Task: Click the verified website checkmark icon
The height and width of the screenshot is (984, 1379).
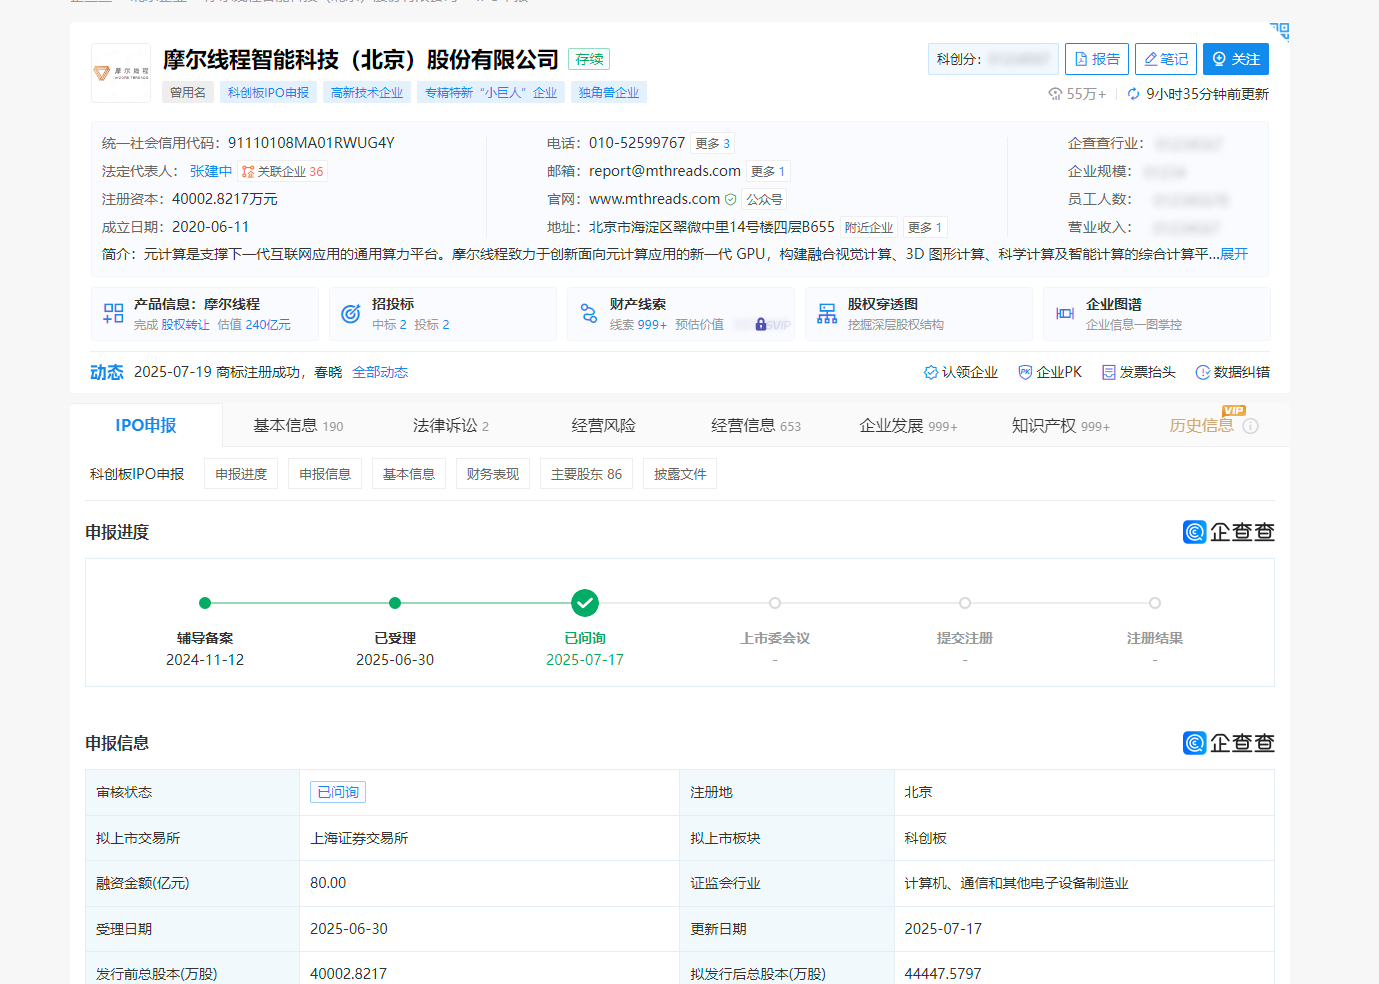Action: (x=731, y=200)
